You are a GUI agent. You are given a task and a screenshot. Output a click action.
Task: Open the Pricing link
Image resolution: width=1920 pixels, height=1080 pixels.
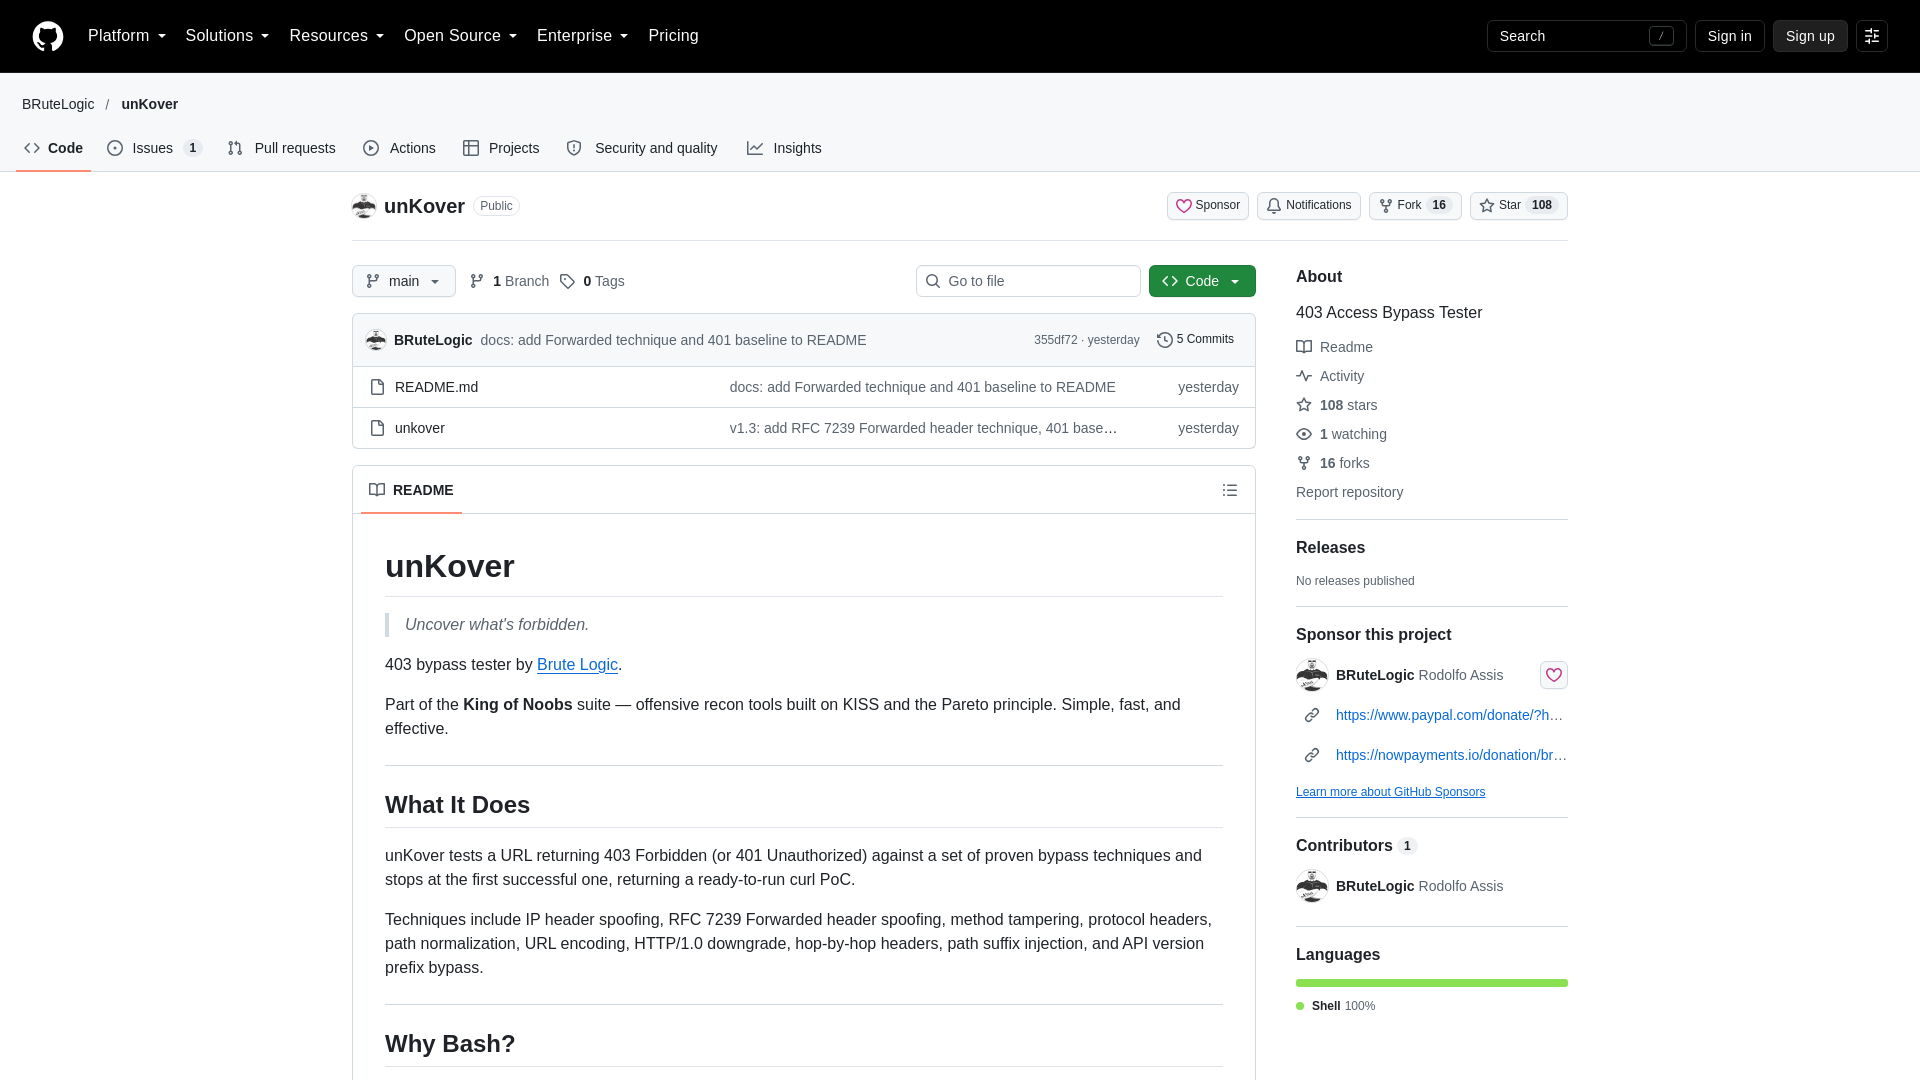click(673, 36)
